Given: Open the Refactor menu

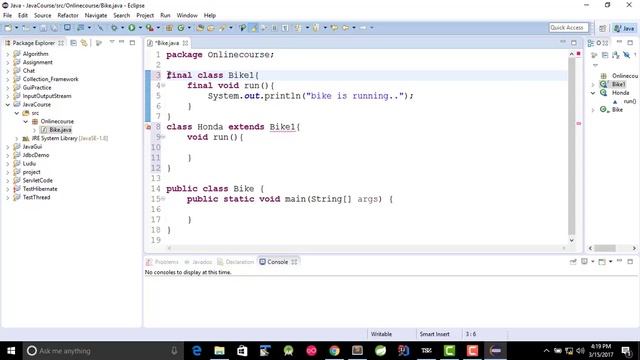Looking at the screenshot, I should (x=68, y=15).
